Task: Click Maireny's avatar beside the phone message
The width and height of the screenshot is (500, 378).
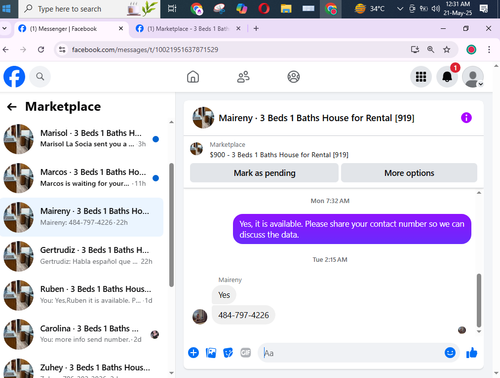Action: pos(200,317)
